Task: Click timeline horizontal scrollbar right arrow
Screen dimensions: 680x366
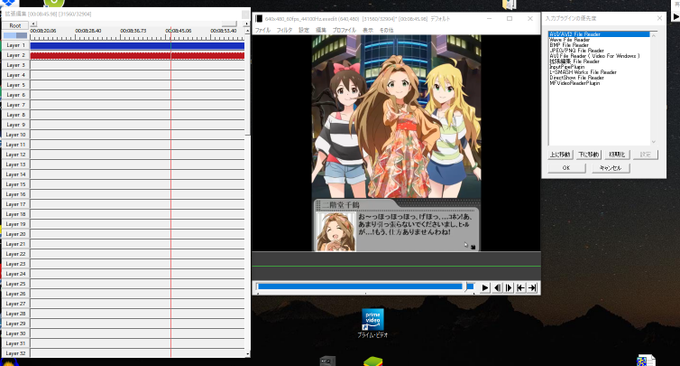Action: (x=247, y=24)
